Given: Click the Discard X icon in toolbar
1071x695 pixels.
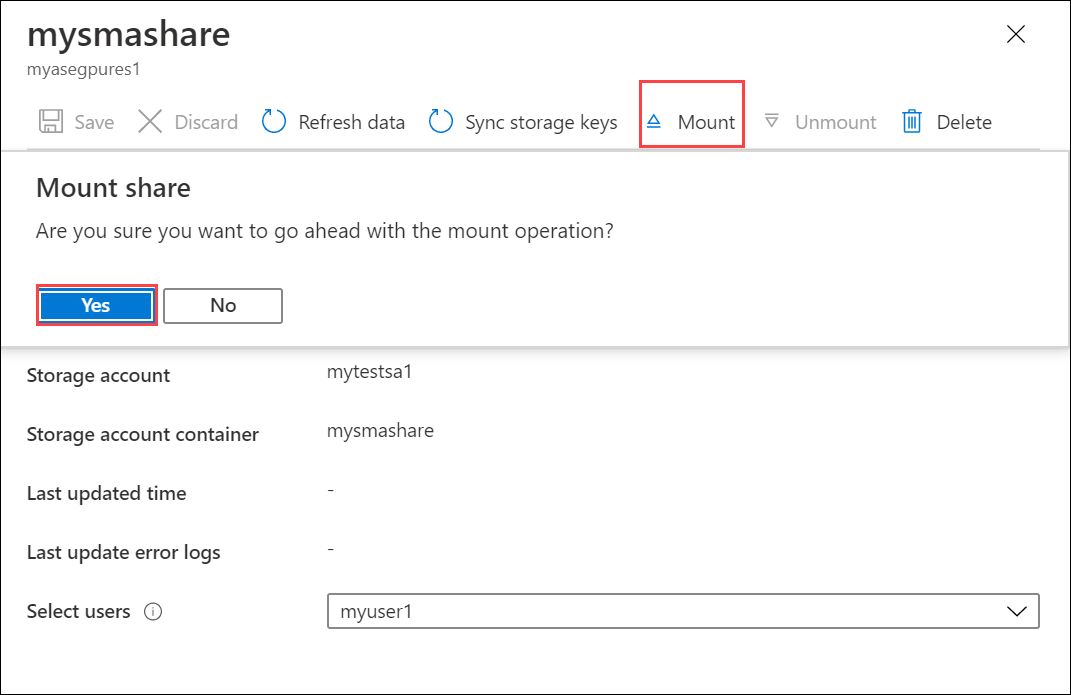Looking at the screenshot, I should [x=150, y=122].
